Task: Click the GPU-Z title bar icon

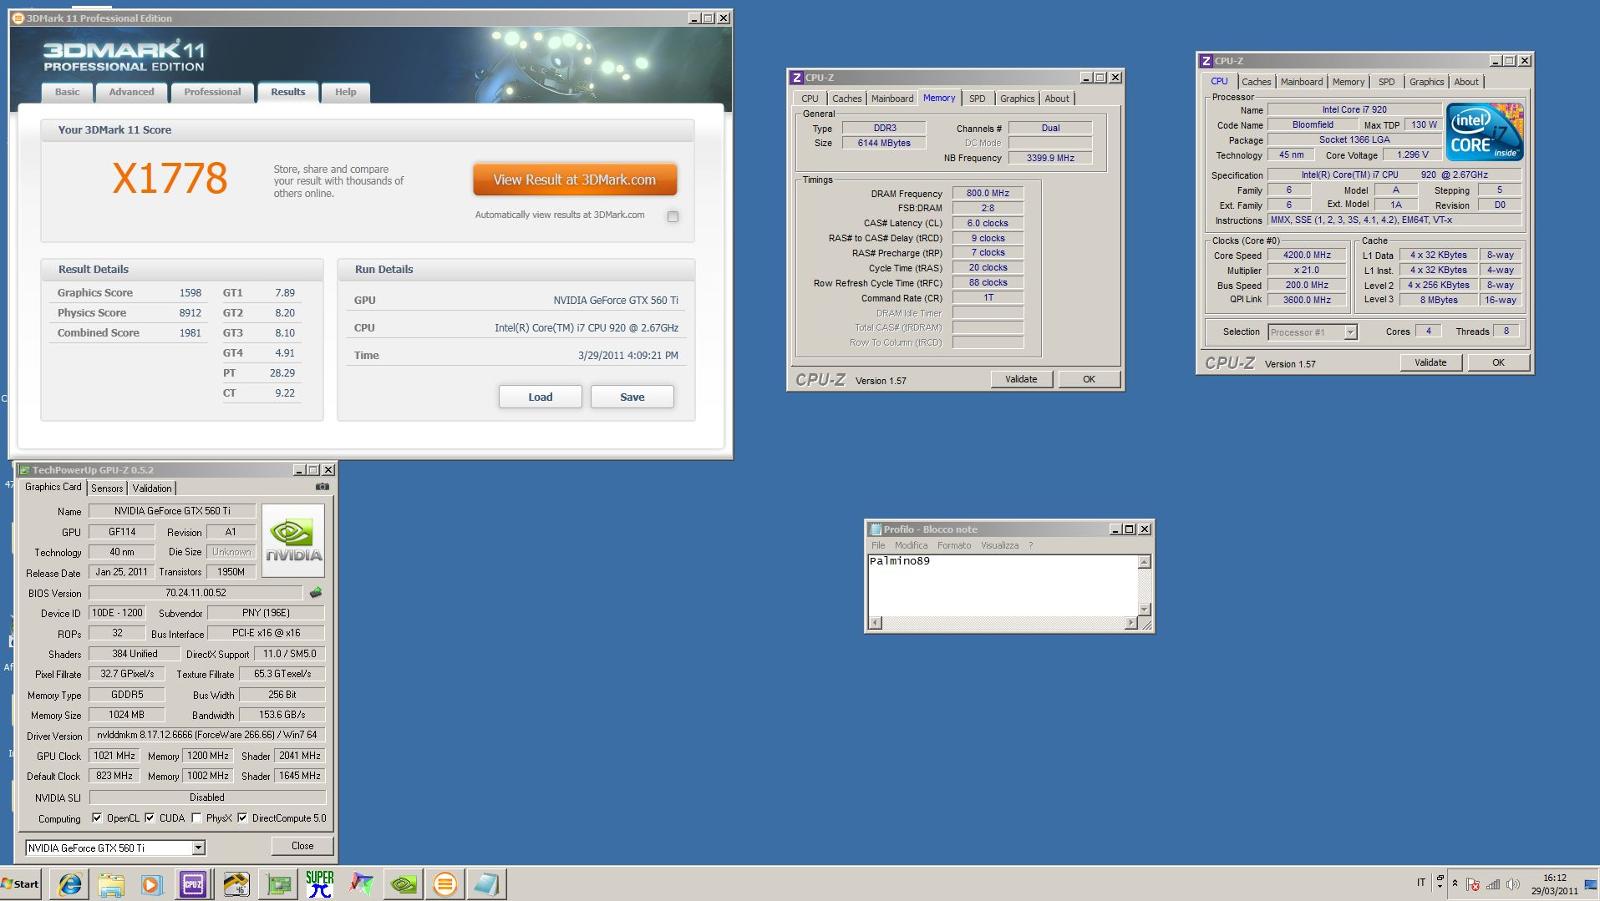Action: point(24,470)
